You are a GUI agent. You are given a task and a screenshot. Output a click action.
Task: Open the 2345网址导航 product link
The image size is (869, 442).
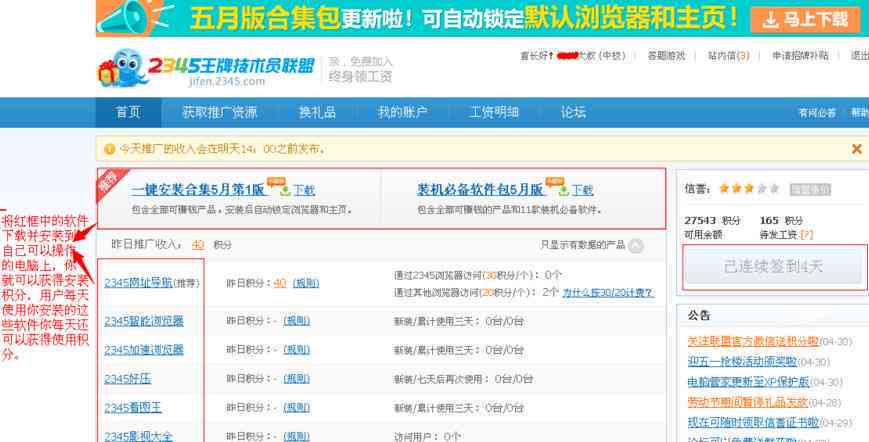139,282
